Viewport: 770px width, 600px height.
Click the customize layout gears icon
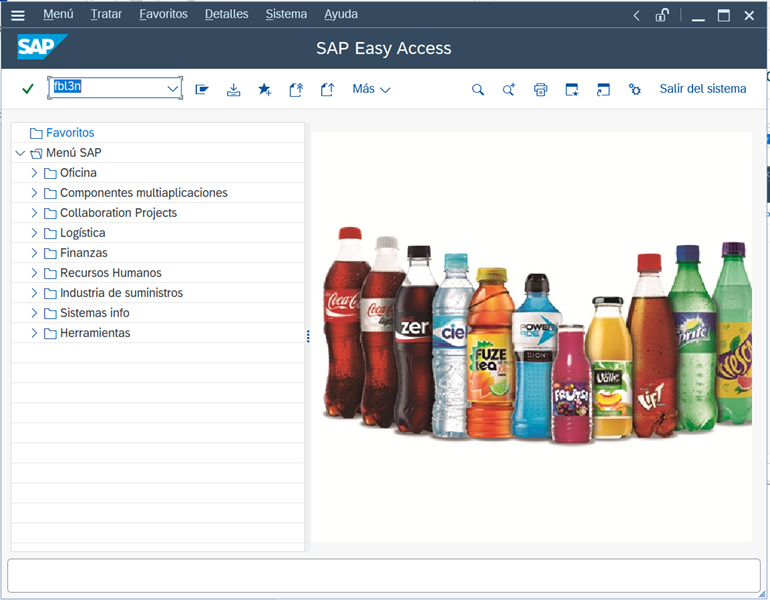[x=634, y=89]
